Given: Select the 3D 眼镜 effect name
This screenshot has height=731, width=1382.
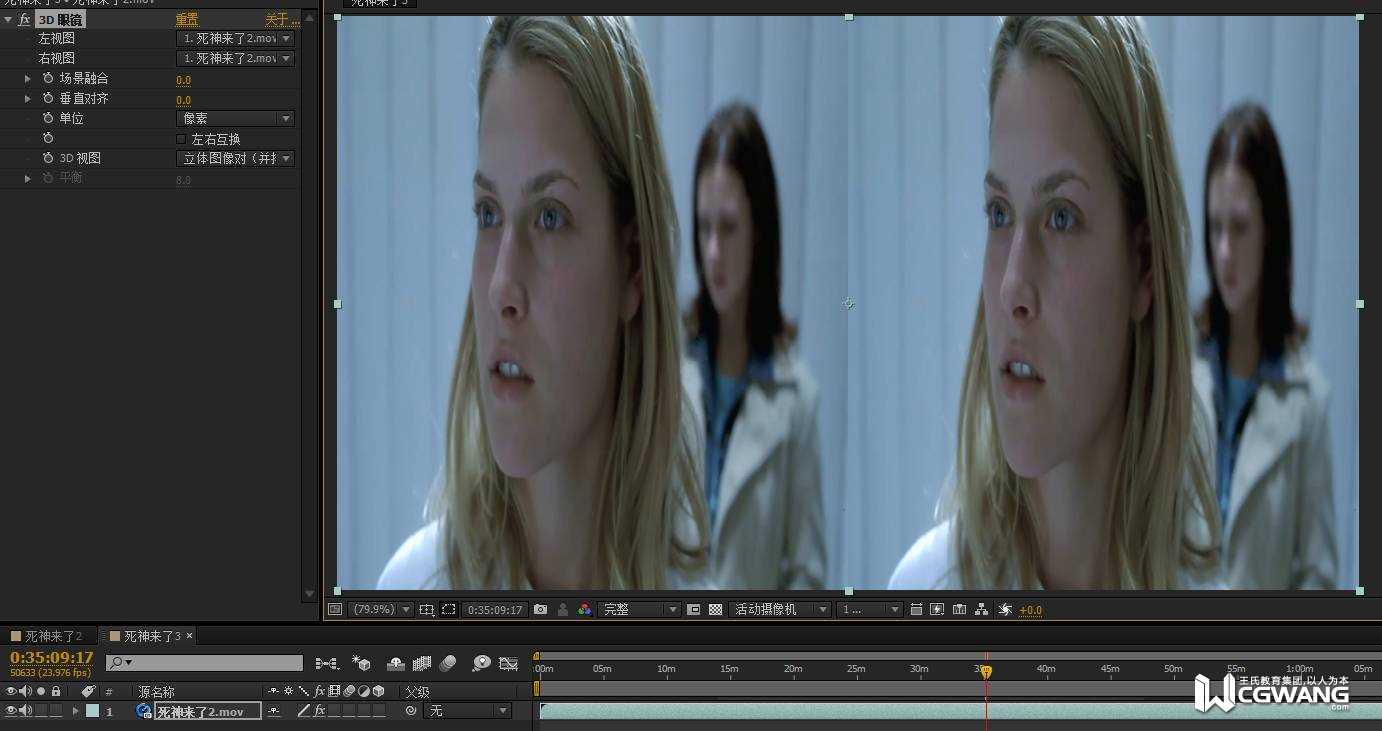Looking at the screenshot, I should [x=61, y=19].
